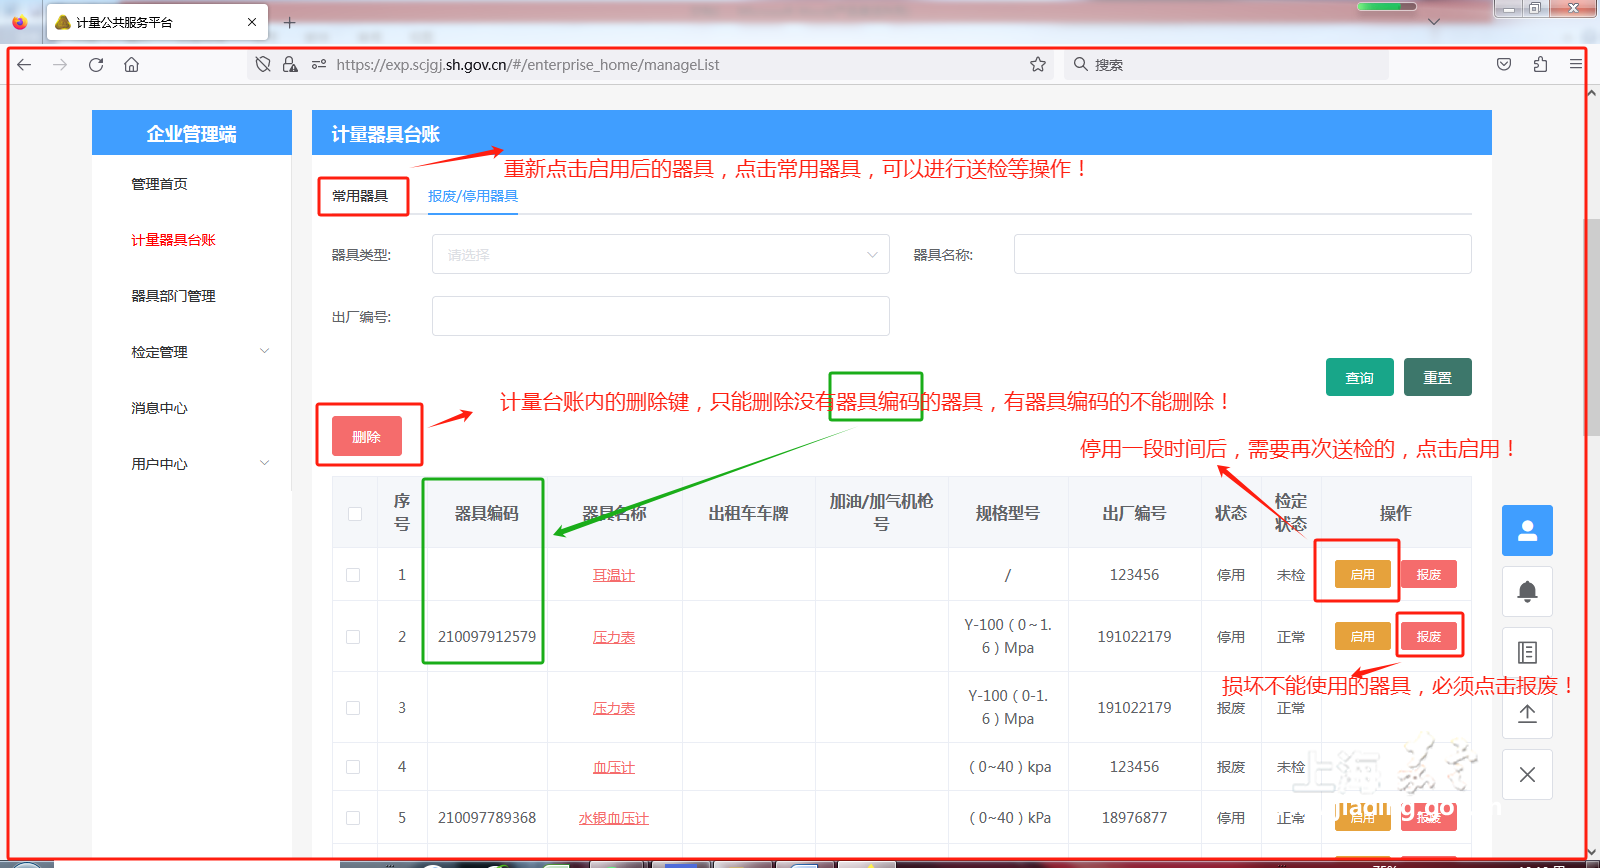The height and width of the screenshot is (868, 1600).
Task: Open the tab list dropdown arrow
Action: coord(1434,21)
